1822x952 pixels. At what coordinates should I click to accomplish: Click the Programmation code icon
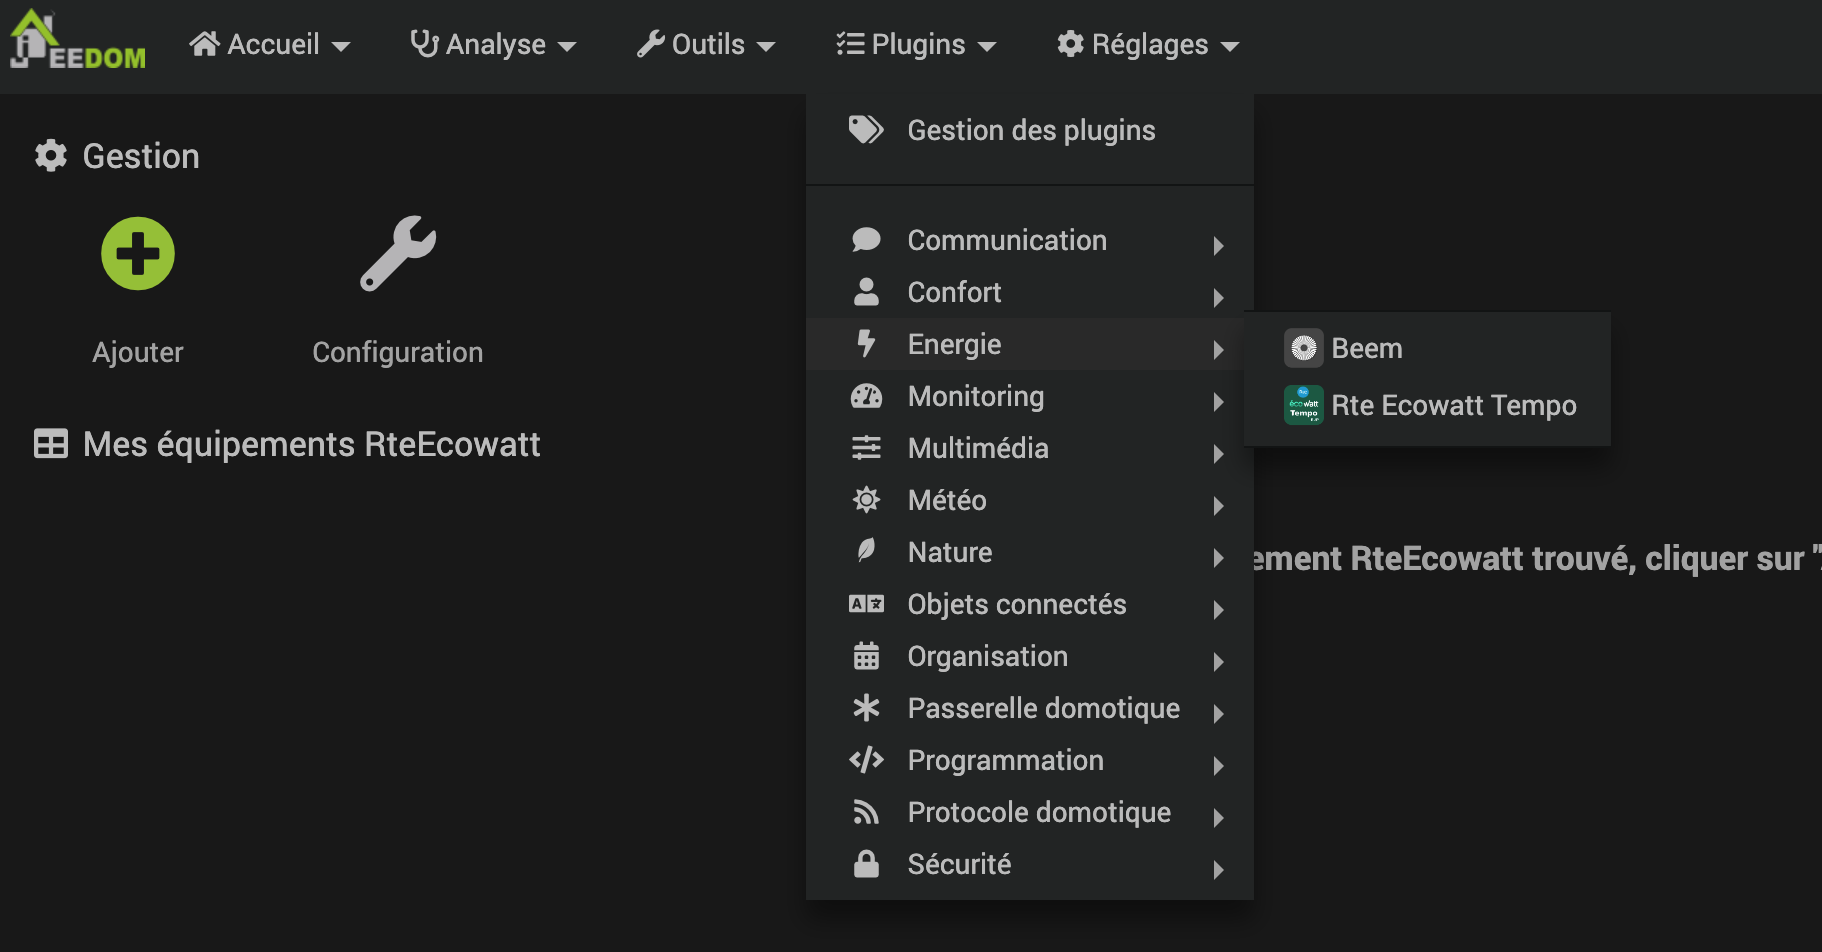click(x=866, y=760)
